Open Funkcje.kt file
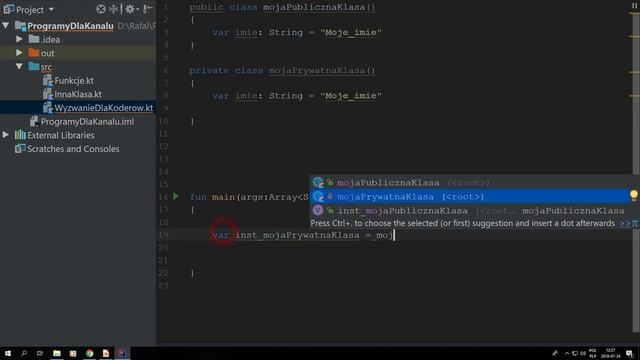This screenshot has width=640, height=360. click(x=74, y=80)
